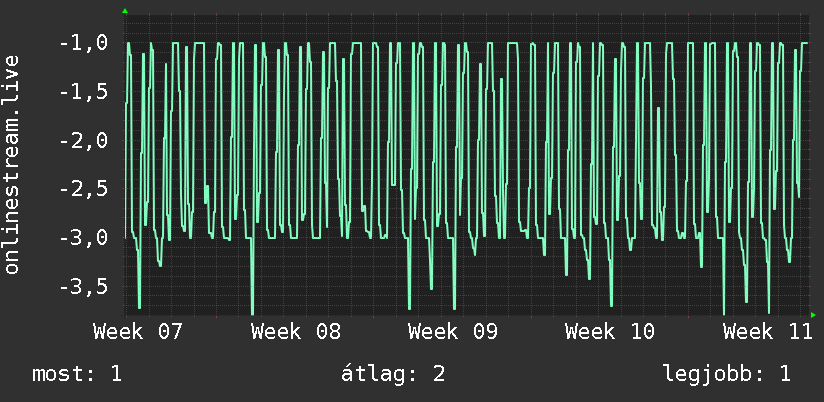The width and height of the screenshot is (824, 402).
Task: Click the red dotted gridline at -3,0
Action: tap(468, 238)
